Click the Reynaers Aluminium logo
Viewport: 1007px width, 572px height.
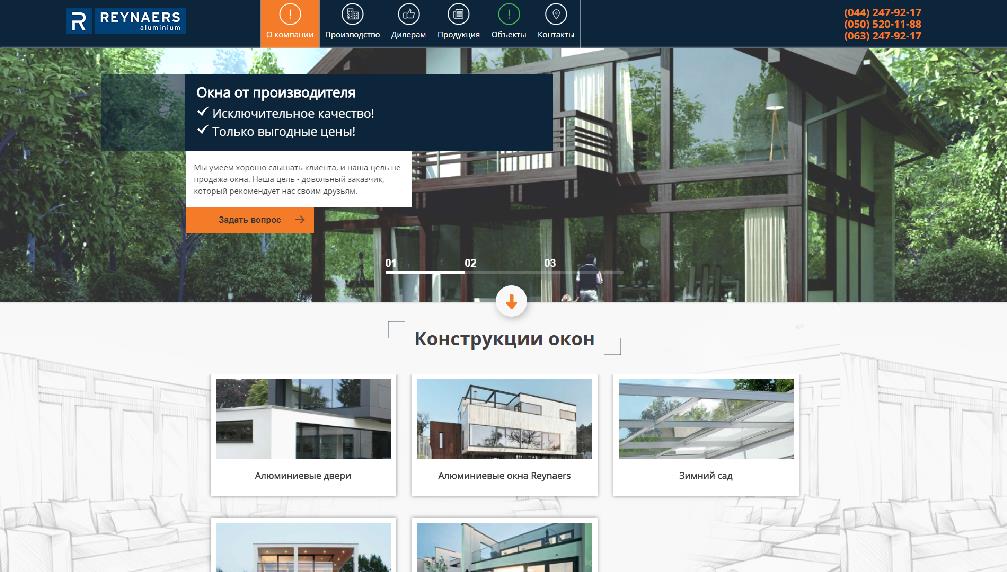(126, 21)
